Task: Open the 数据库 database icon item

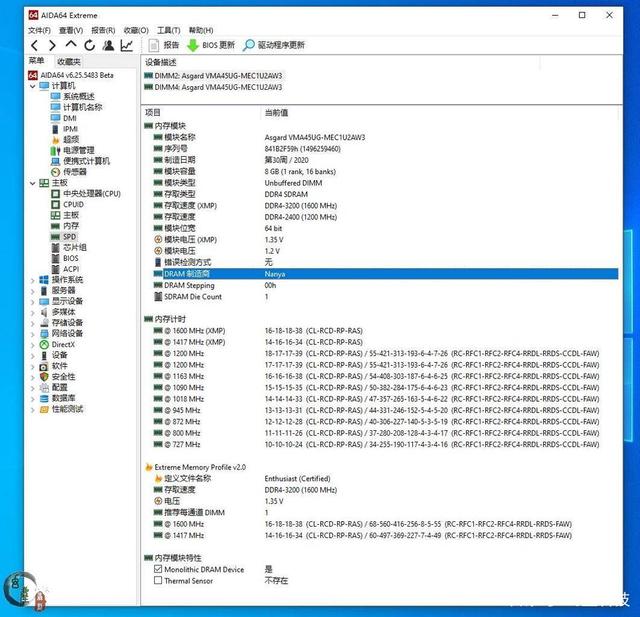Action: click(x=44, y=398)
